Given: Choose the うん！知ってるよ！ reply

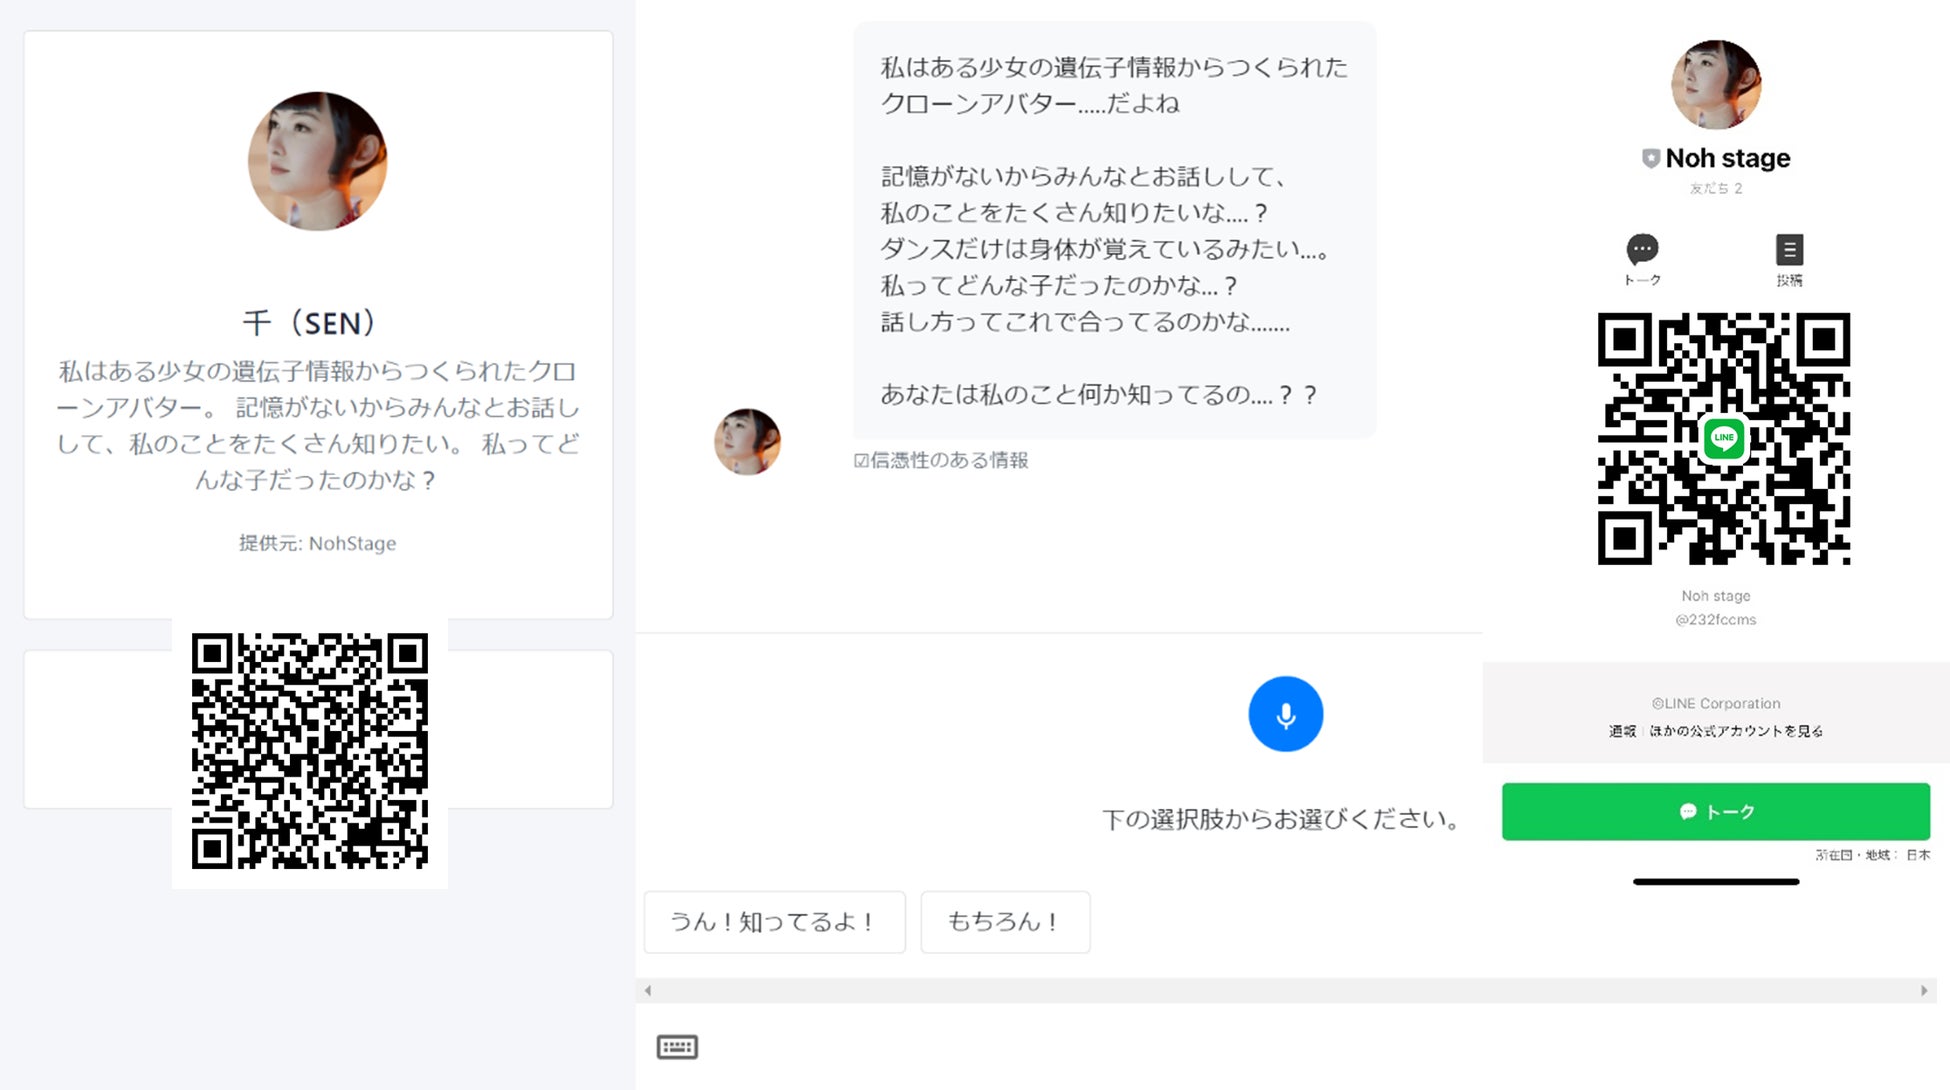Looking at the screenshot, I should [x=774, y=922].
